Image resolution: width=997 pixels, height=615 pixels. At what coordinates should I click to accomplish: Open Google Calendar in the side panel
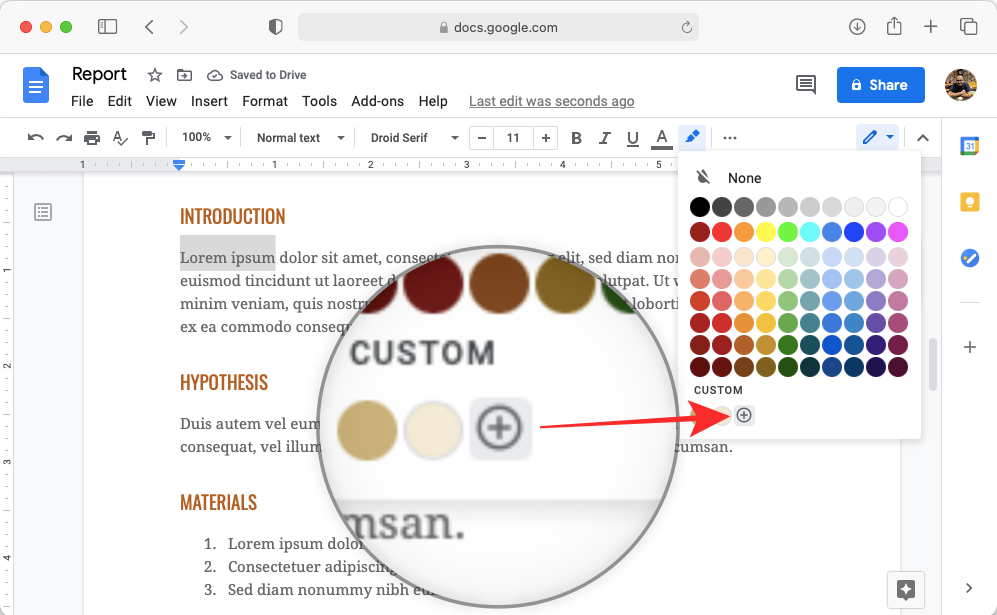(969, 145)
